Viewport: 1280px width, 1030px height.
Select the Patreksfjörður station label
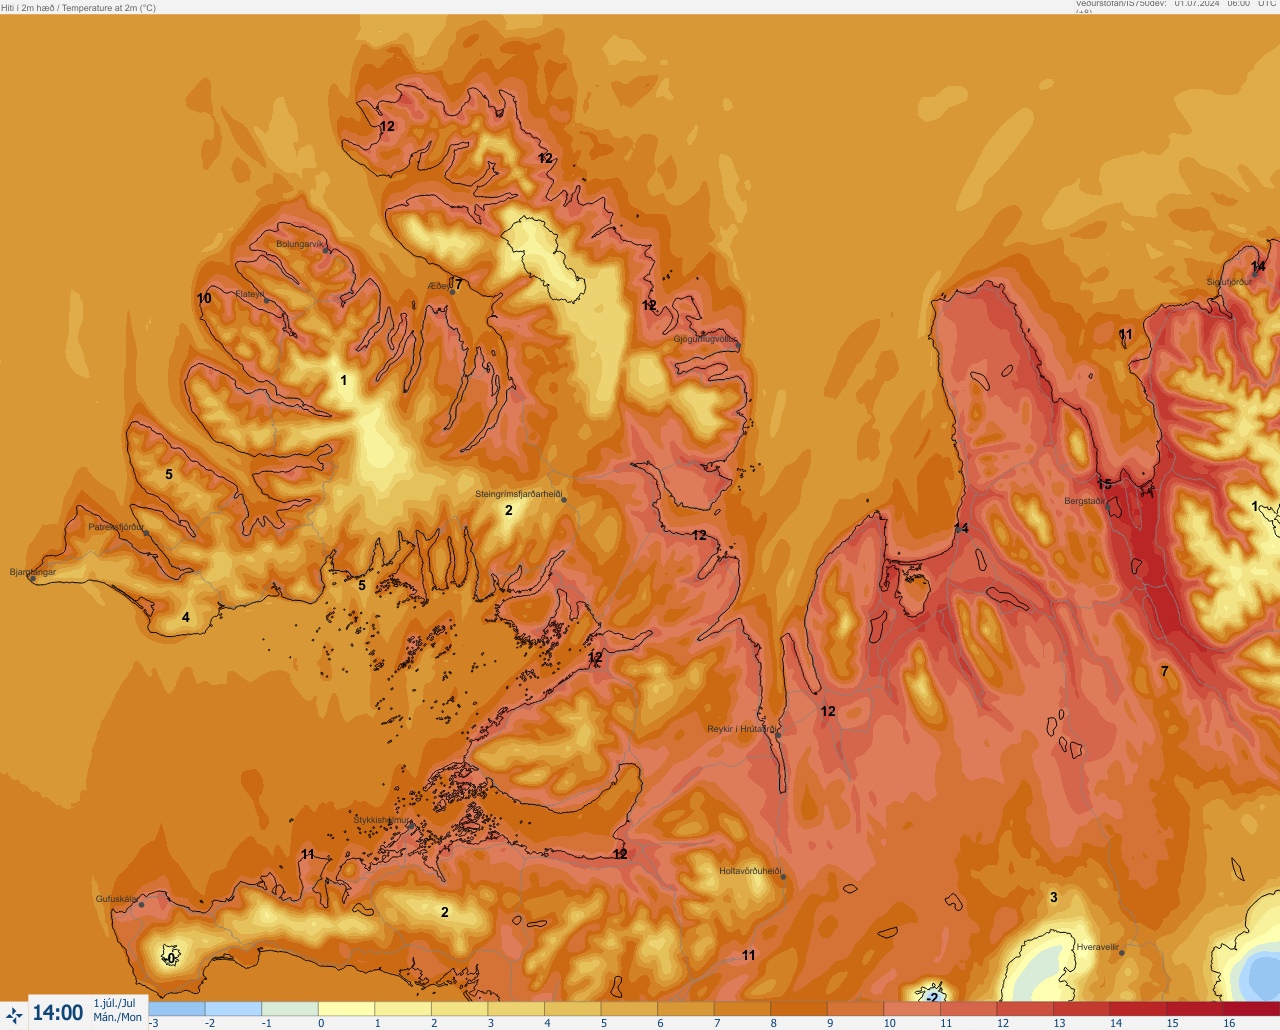coord(116,527)
